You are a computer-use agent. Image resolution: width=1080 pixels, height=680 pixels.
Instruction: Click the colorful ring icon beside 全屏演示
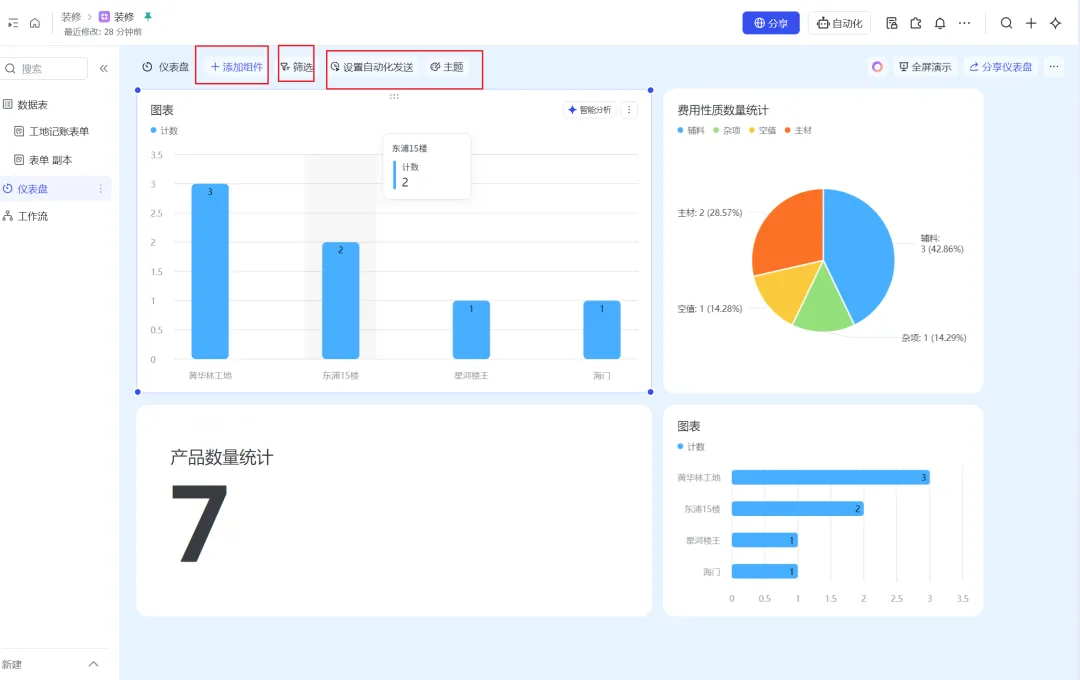pos(877,67)
